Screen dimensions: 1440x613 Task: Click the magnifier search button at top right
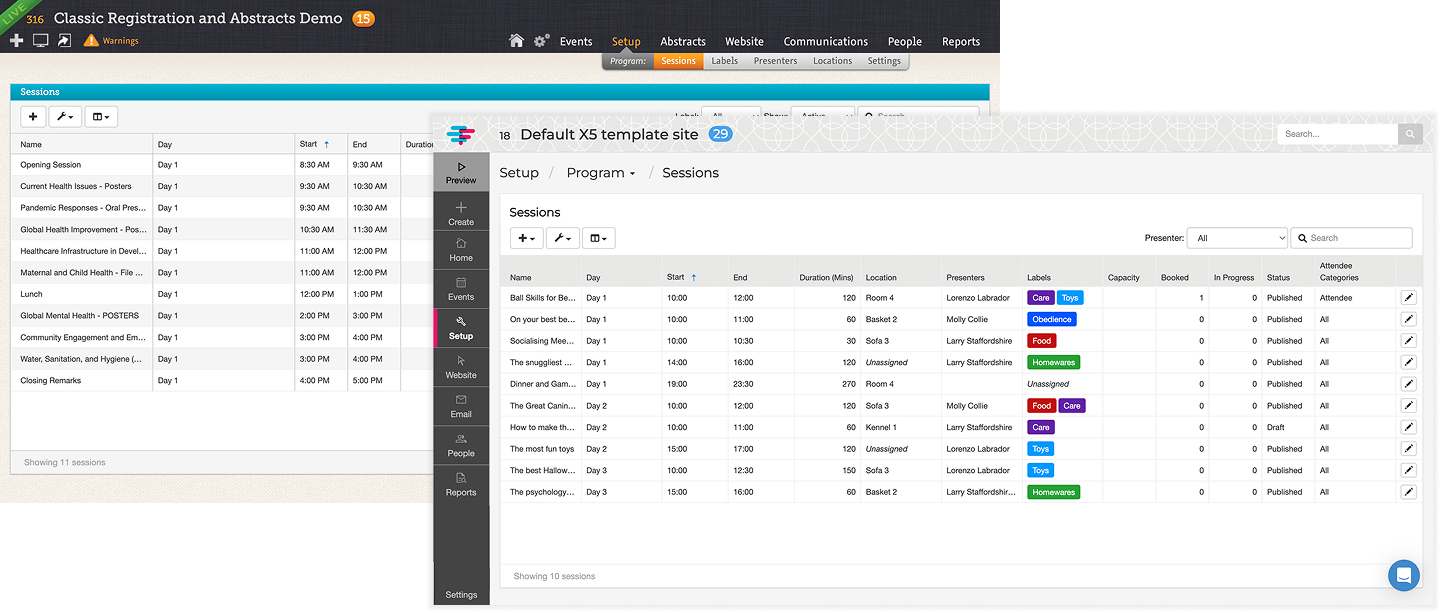[x=1410, y=134]
